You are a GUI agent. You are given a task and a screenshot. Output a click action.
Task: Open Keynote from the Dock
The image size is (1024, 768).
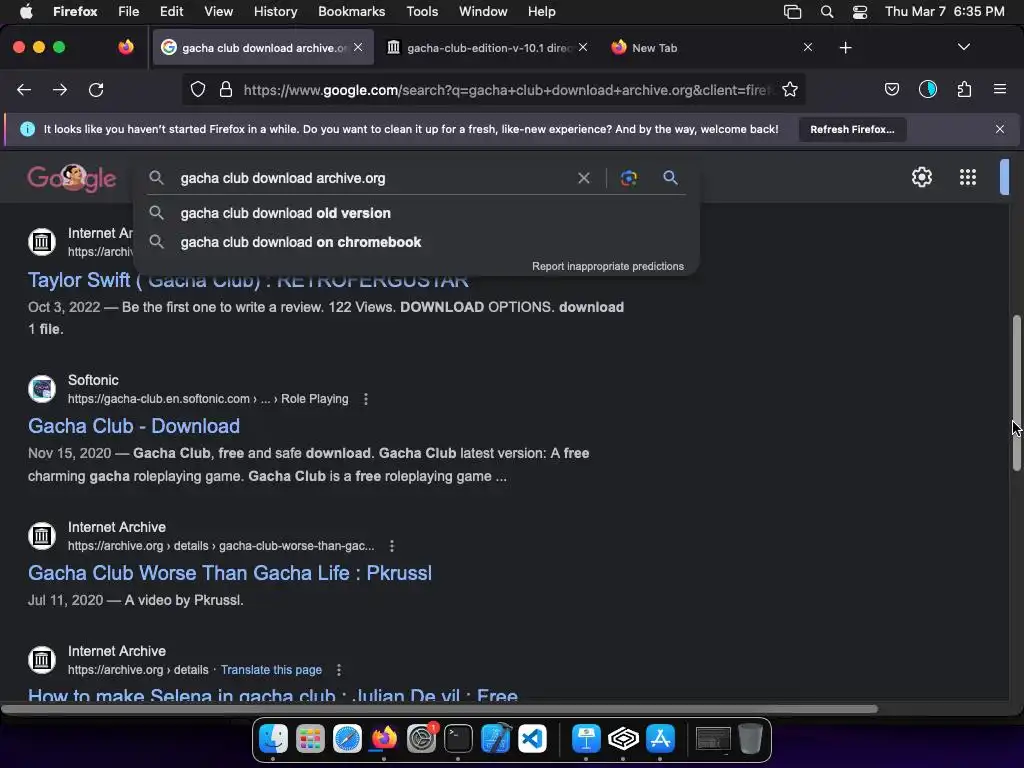pyautogui.click(x=586, y=739)
